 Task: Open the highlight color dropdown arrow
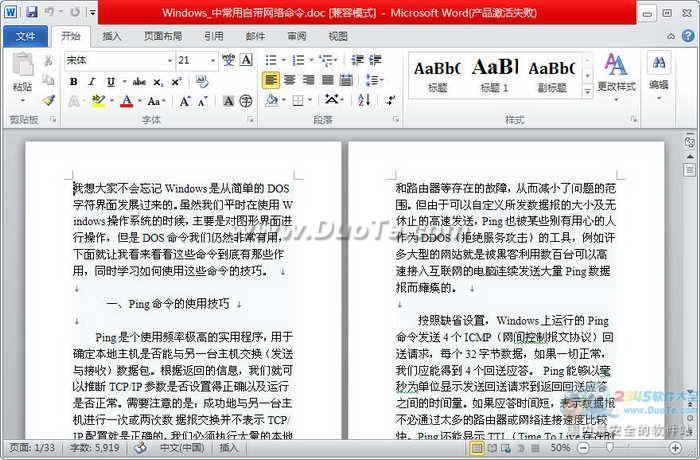pos(111,101)
